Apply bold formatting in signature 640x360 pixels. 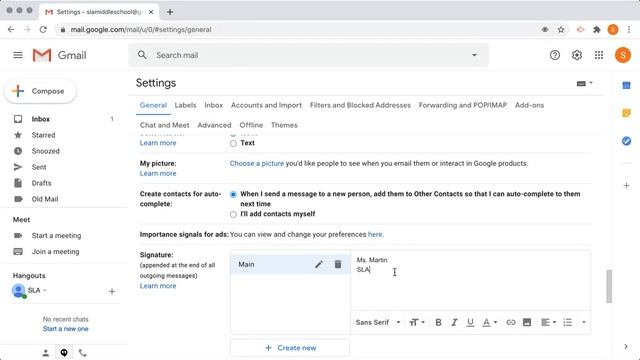click(438, 322)
